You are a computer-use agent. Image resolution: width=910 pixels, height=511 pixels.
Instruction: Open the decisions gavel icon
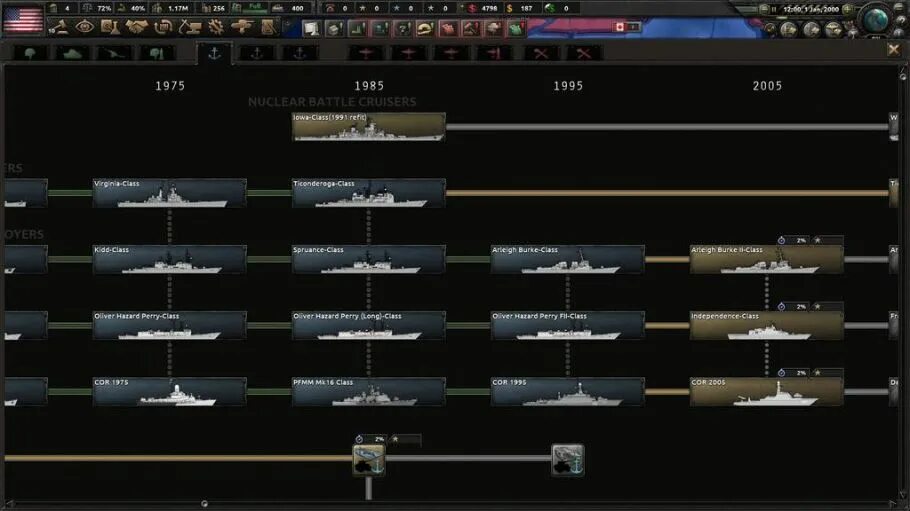tap(59, 27)
